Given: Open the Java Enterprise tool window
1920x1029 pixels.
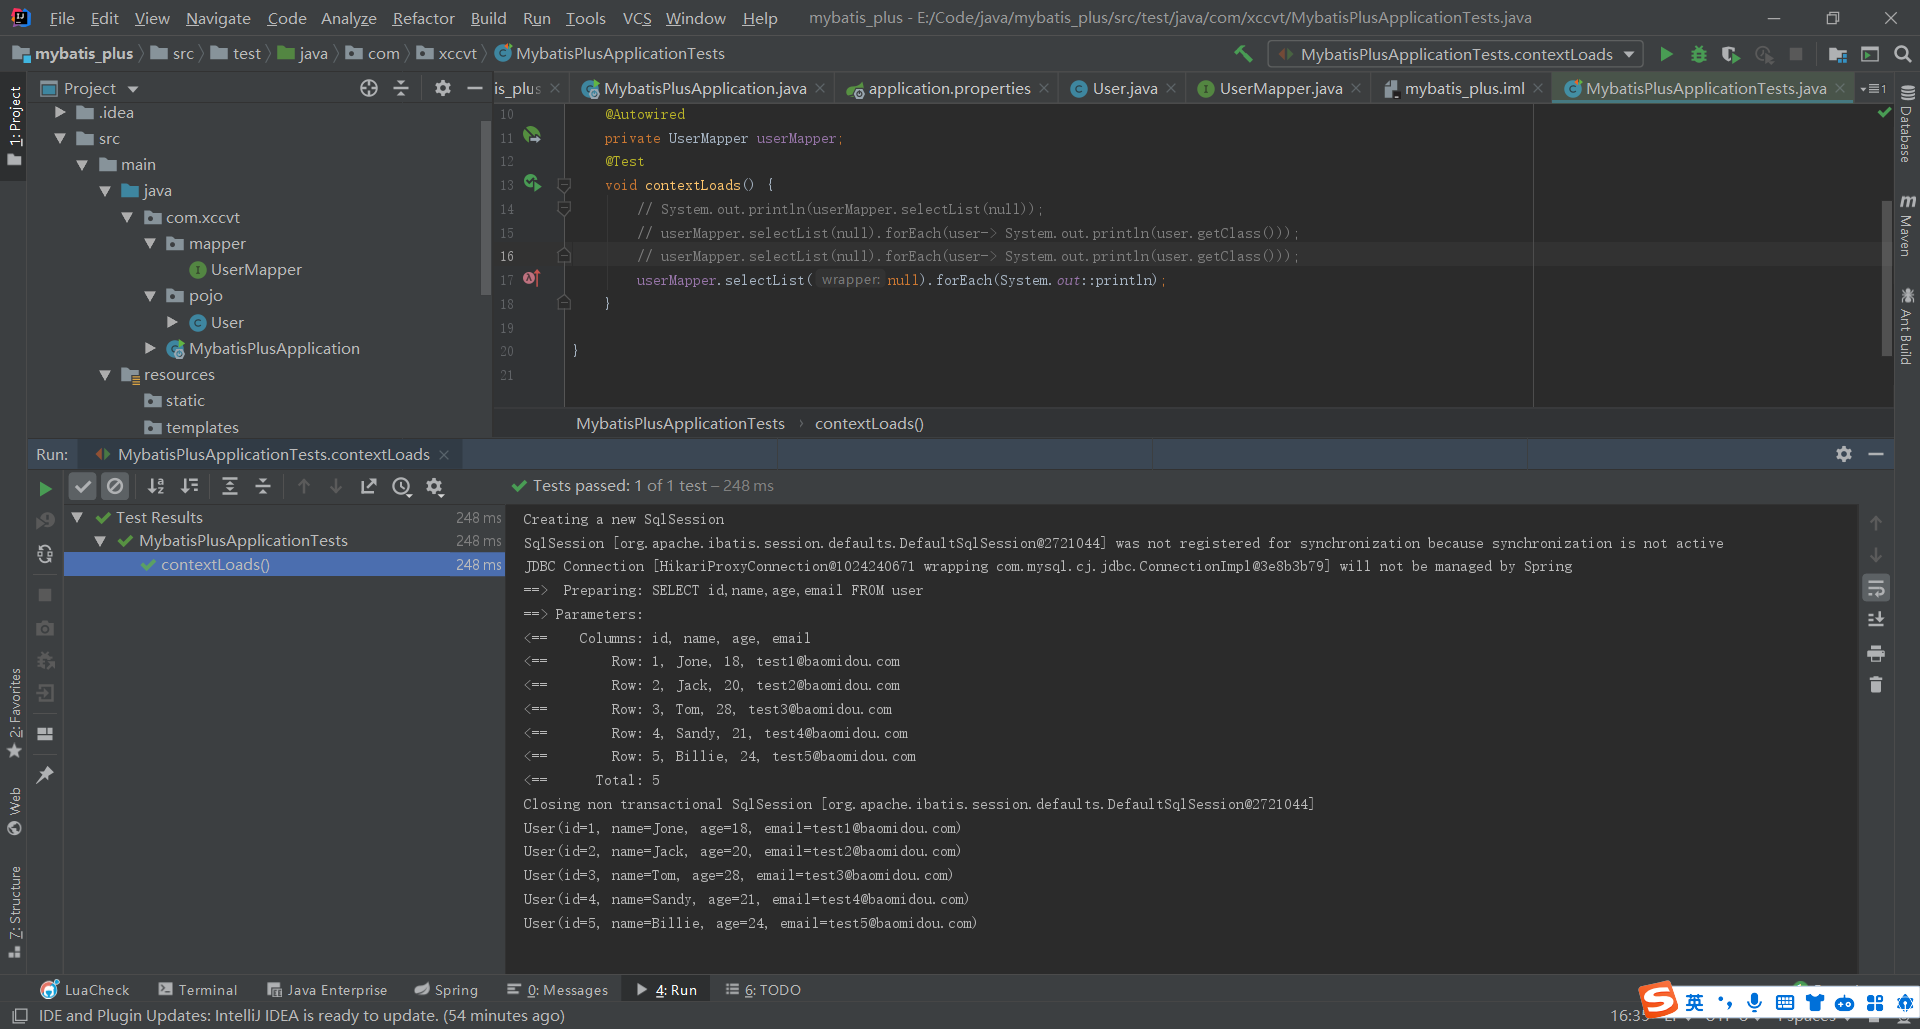Looking at the screenshot, I should [327, 990].
